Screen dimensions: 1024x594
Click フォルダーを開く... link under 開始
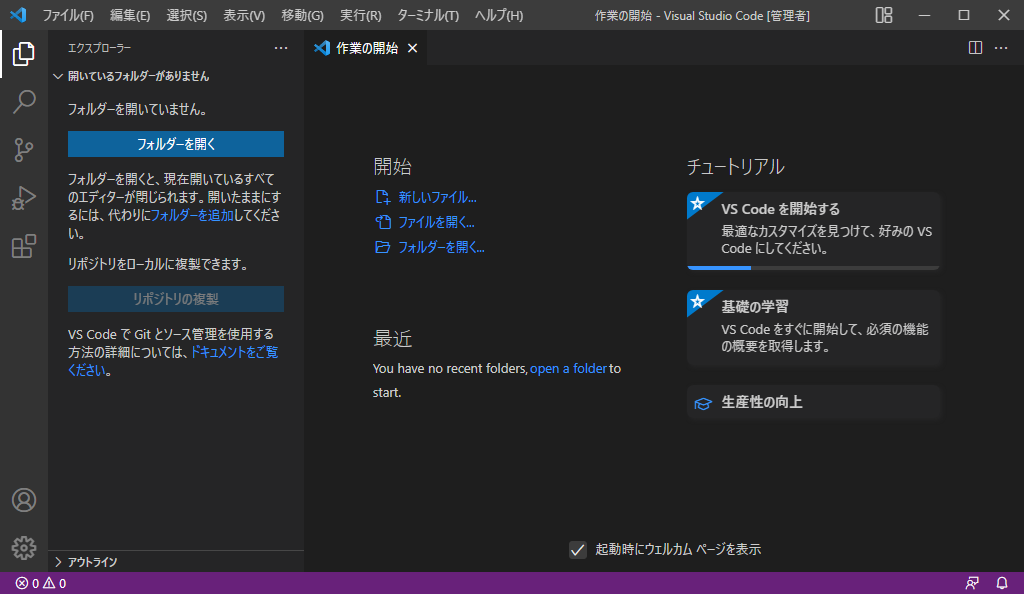coord(430,247)
